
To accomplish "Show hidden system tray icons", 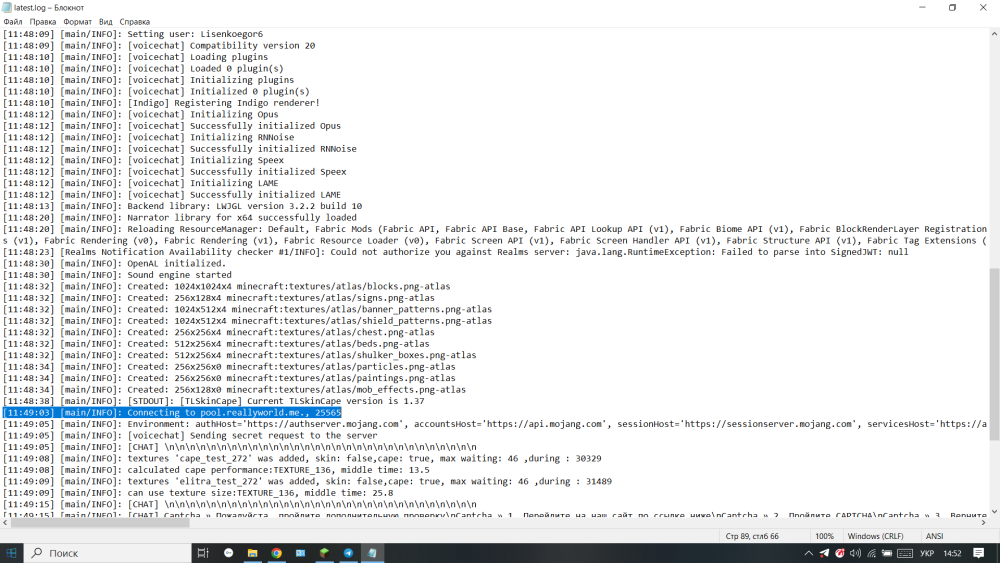I will 809,553.
